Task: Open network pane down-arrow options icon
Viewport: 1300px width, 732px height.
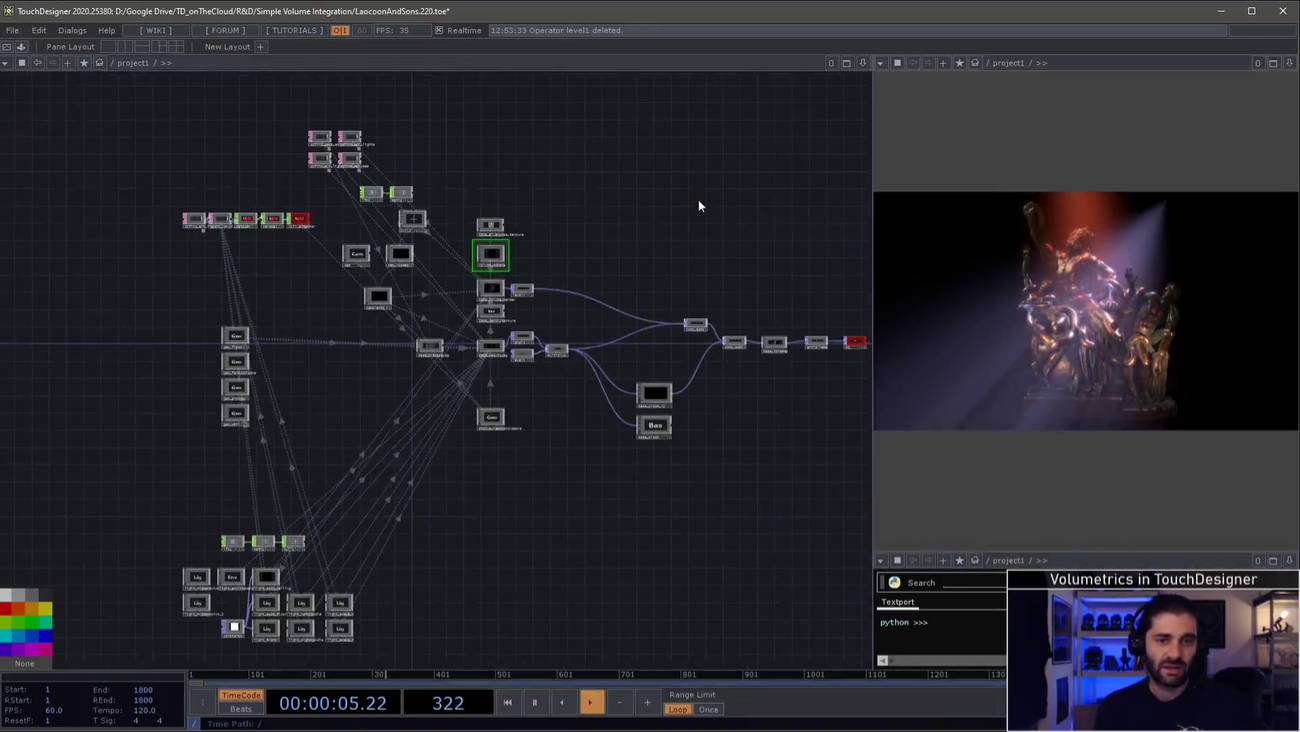Action: (x=862, y=63)
